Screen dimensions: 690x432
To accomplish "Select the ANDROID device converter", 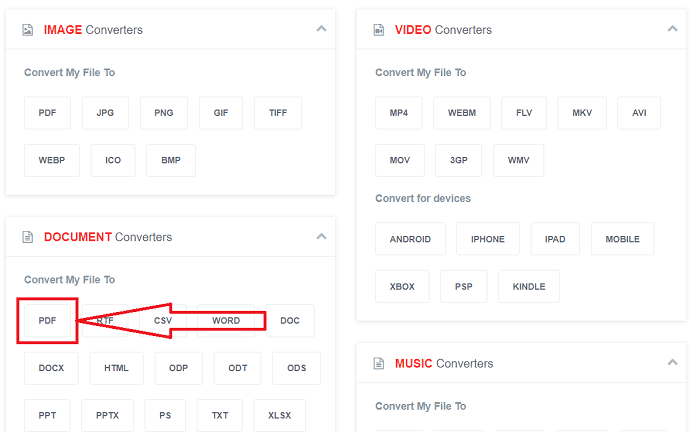I will (x=410, y=239).
